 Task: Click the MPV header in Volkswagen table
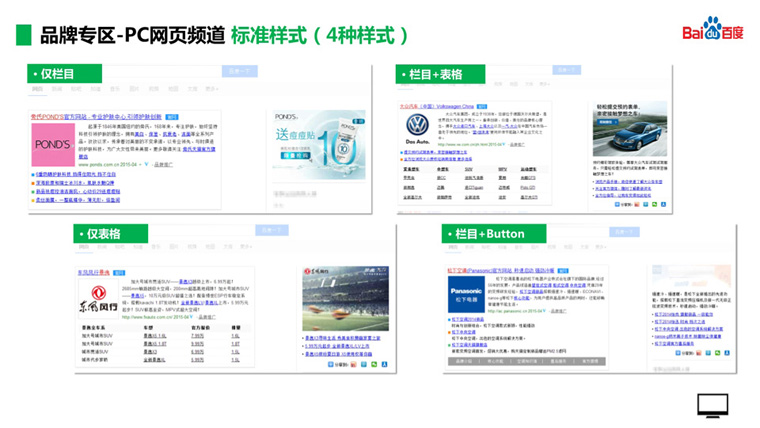[503, 169]
